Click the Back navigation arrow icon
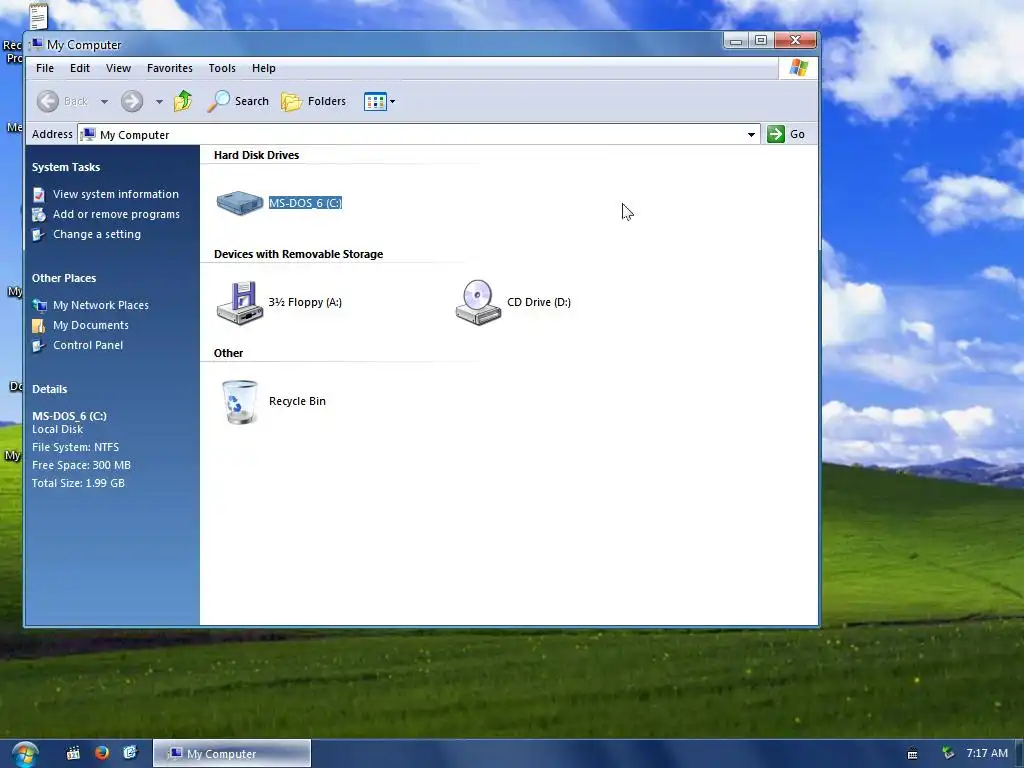Screen dimensions: 1024x768 point(48,101)
